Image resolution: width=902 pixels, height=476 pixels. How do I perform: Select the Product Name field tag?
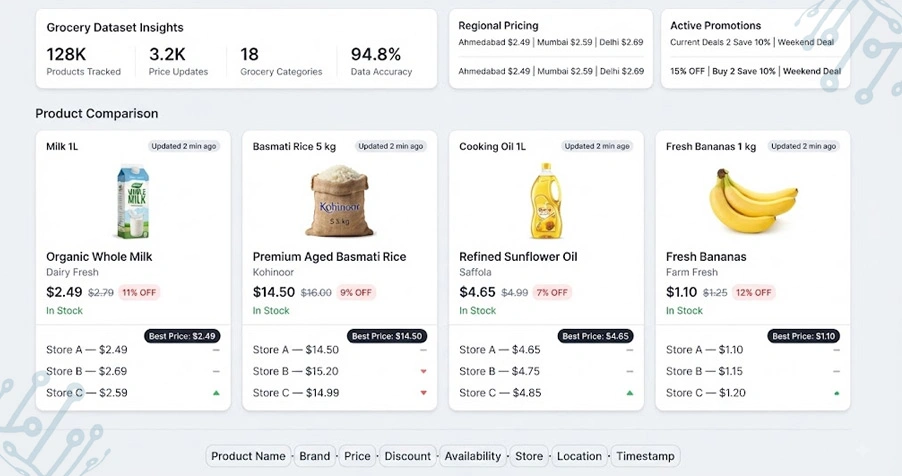(248, 456)
